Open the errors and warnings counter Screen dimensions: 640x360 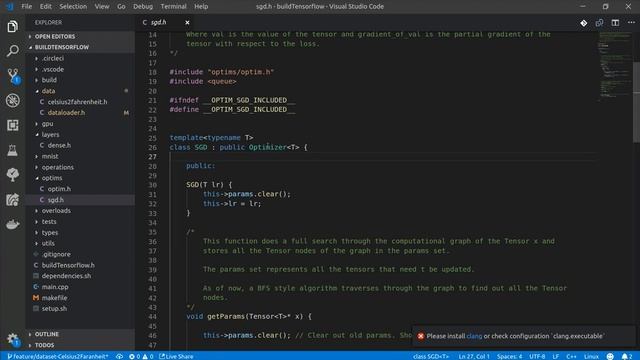[141, 356]
